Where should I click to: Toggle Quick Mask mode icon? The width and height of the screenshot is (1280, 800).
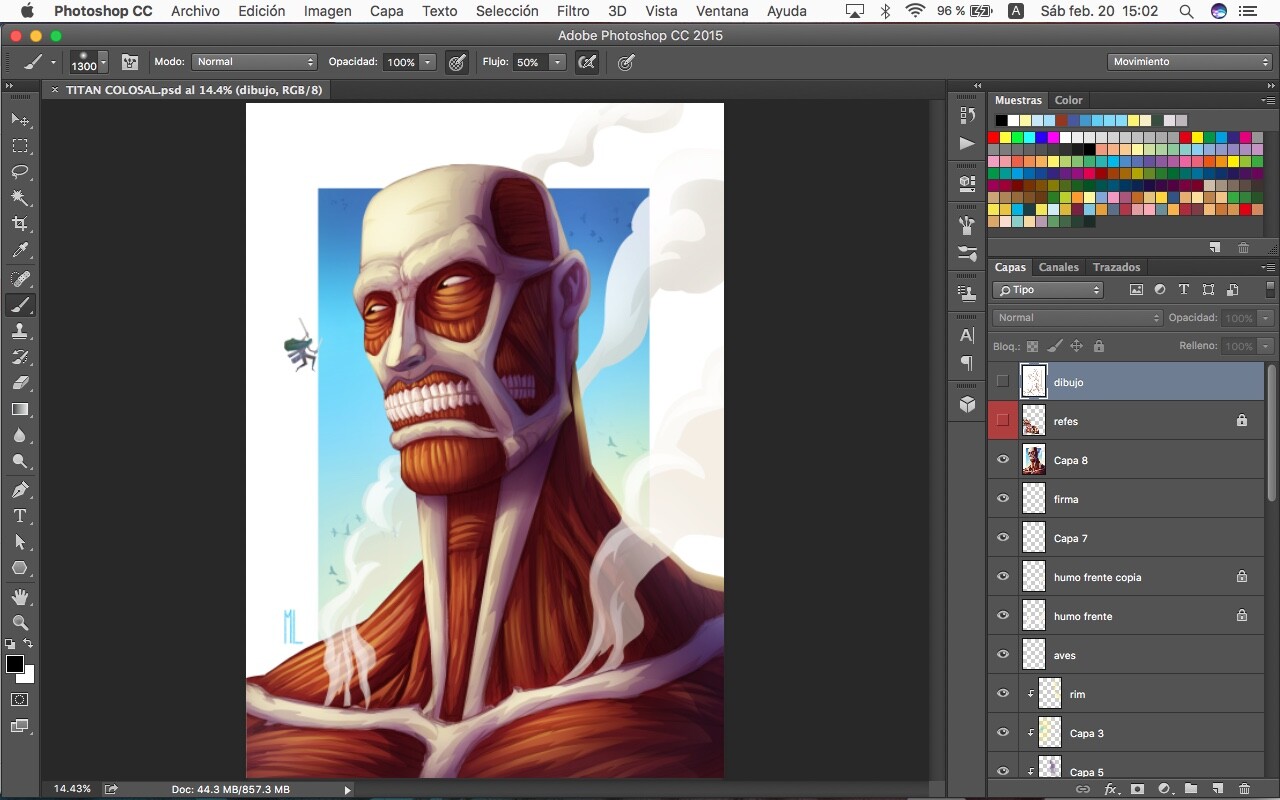point(20,700)
